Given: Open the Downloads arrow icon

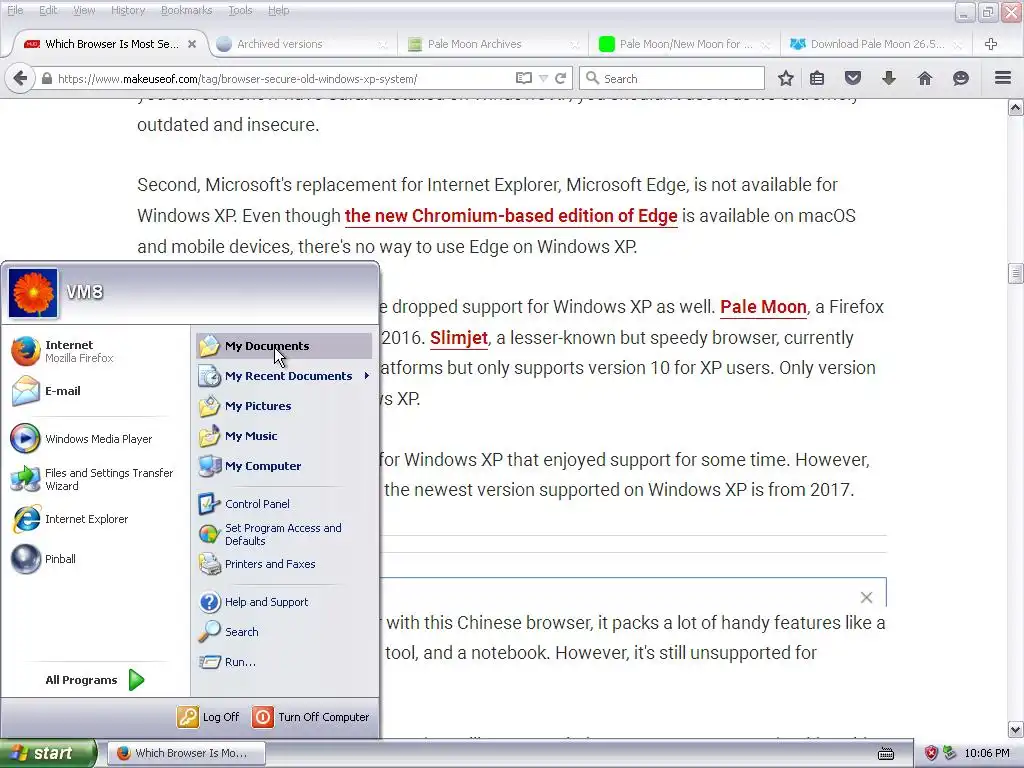Looking at the screenshot, I should (x=889, y=78).
